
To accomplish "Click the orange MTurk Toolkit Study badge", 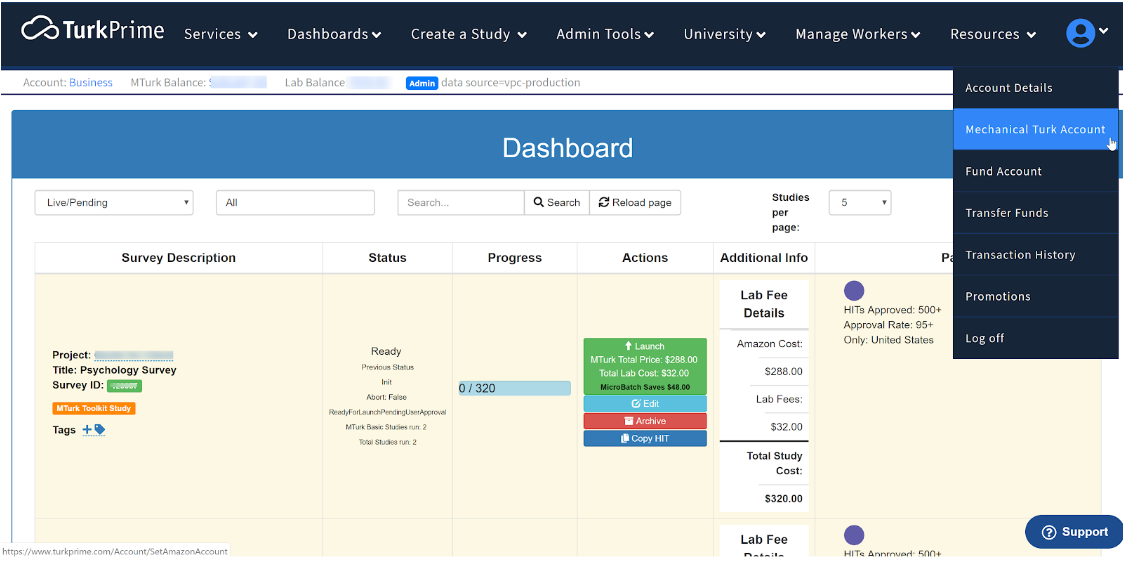I will pyautogui.click(x=93, y=408).
